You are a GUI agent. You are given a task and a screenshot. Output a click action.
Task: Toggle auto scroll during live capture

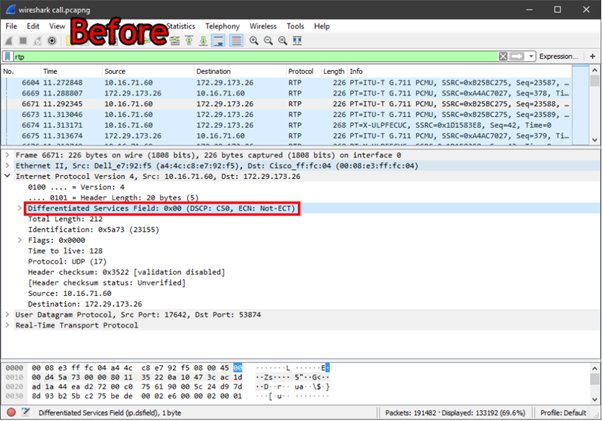click(x=218, y=41)
